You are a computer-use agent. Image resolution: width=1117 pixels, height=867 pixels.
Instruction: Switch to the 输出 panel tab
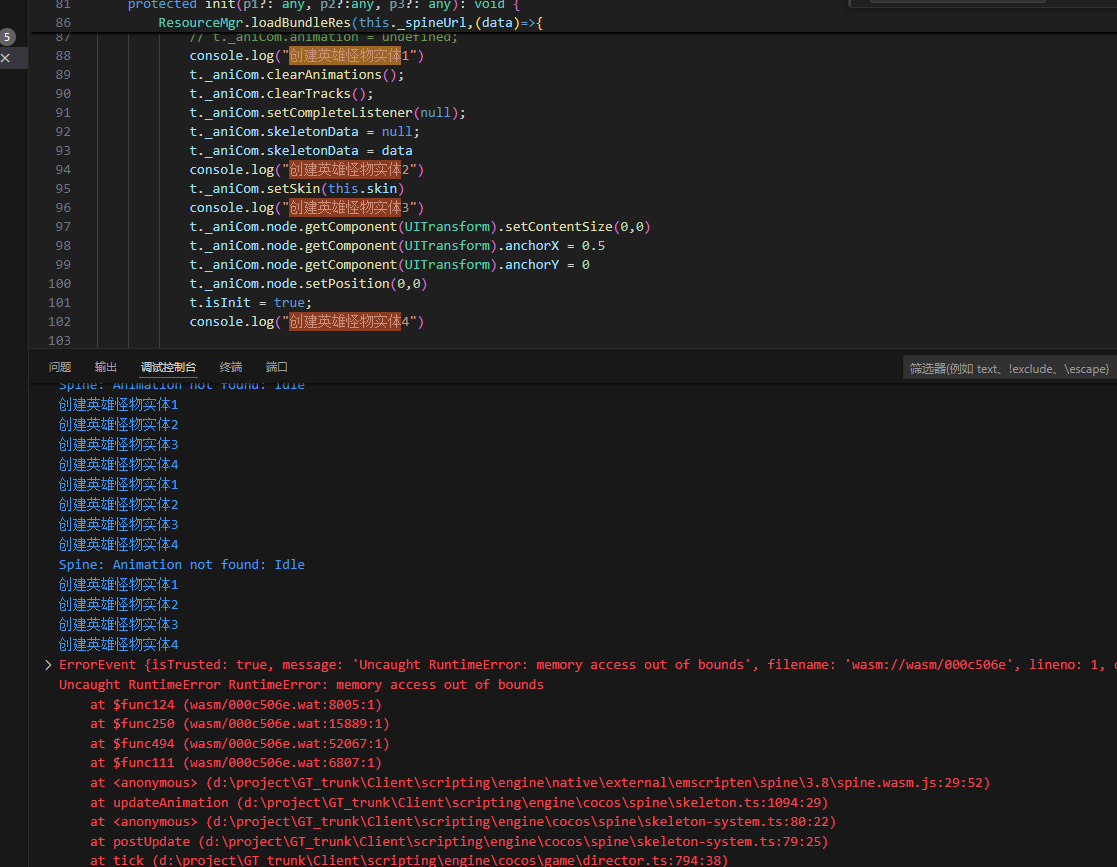(105, 367)
